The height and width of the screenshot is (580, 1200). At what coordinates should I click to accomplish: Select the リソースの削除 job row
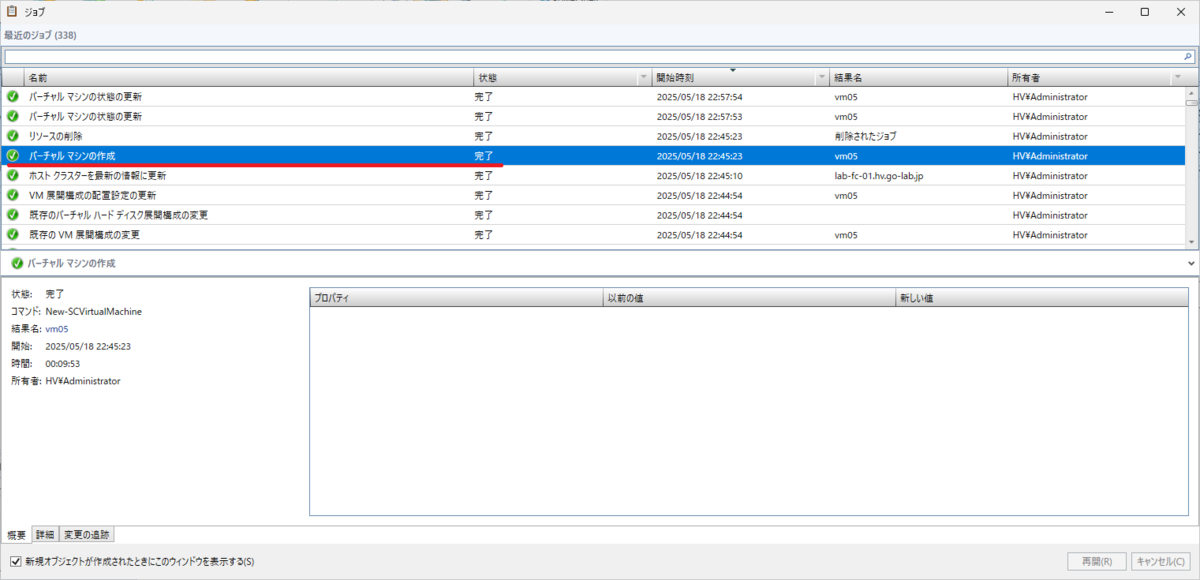[594, 136]
